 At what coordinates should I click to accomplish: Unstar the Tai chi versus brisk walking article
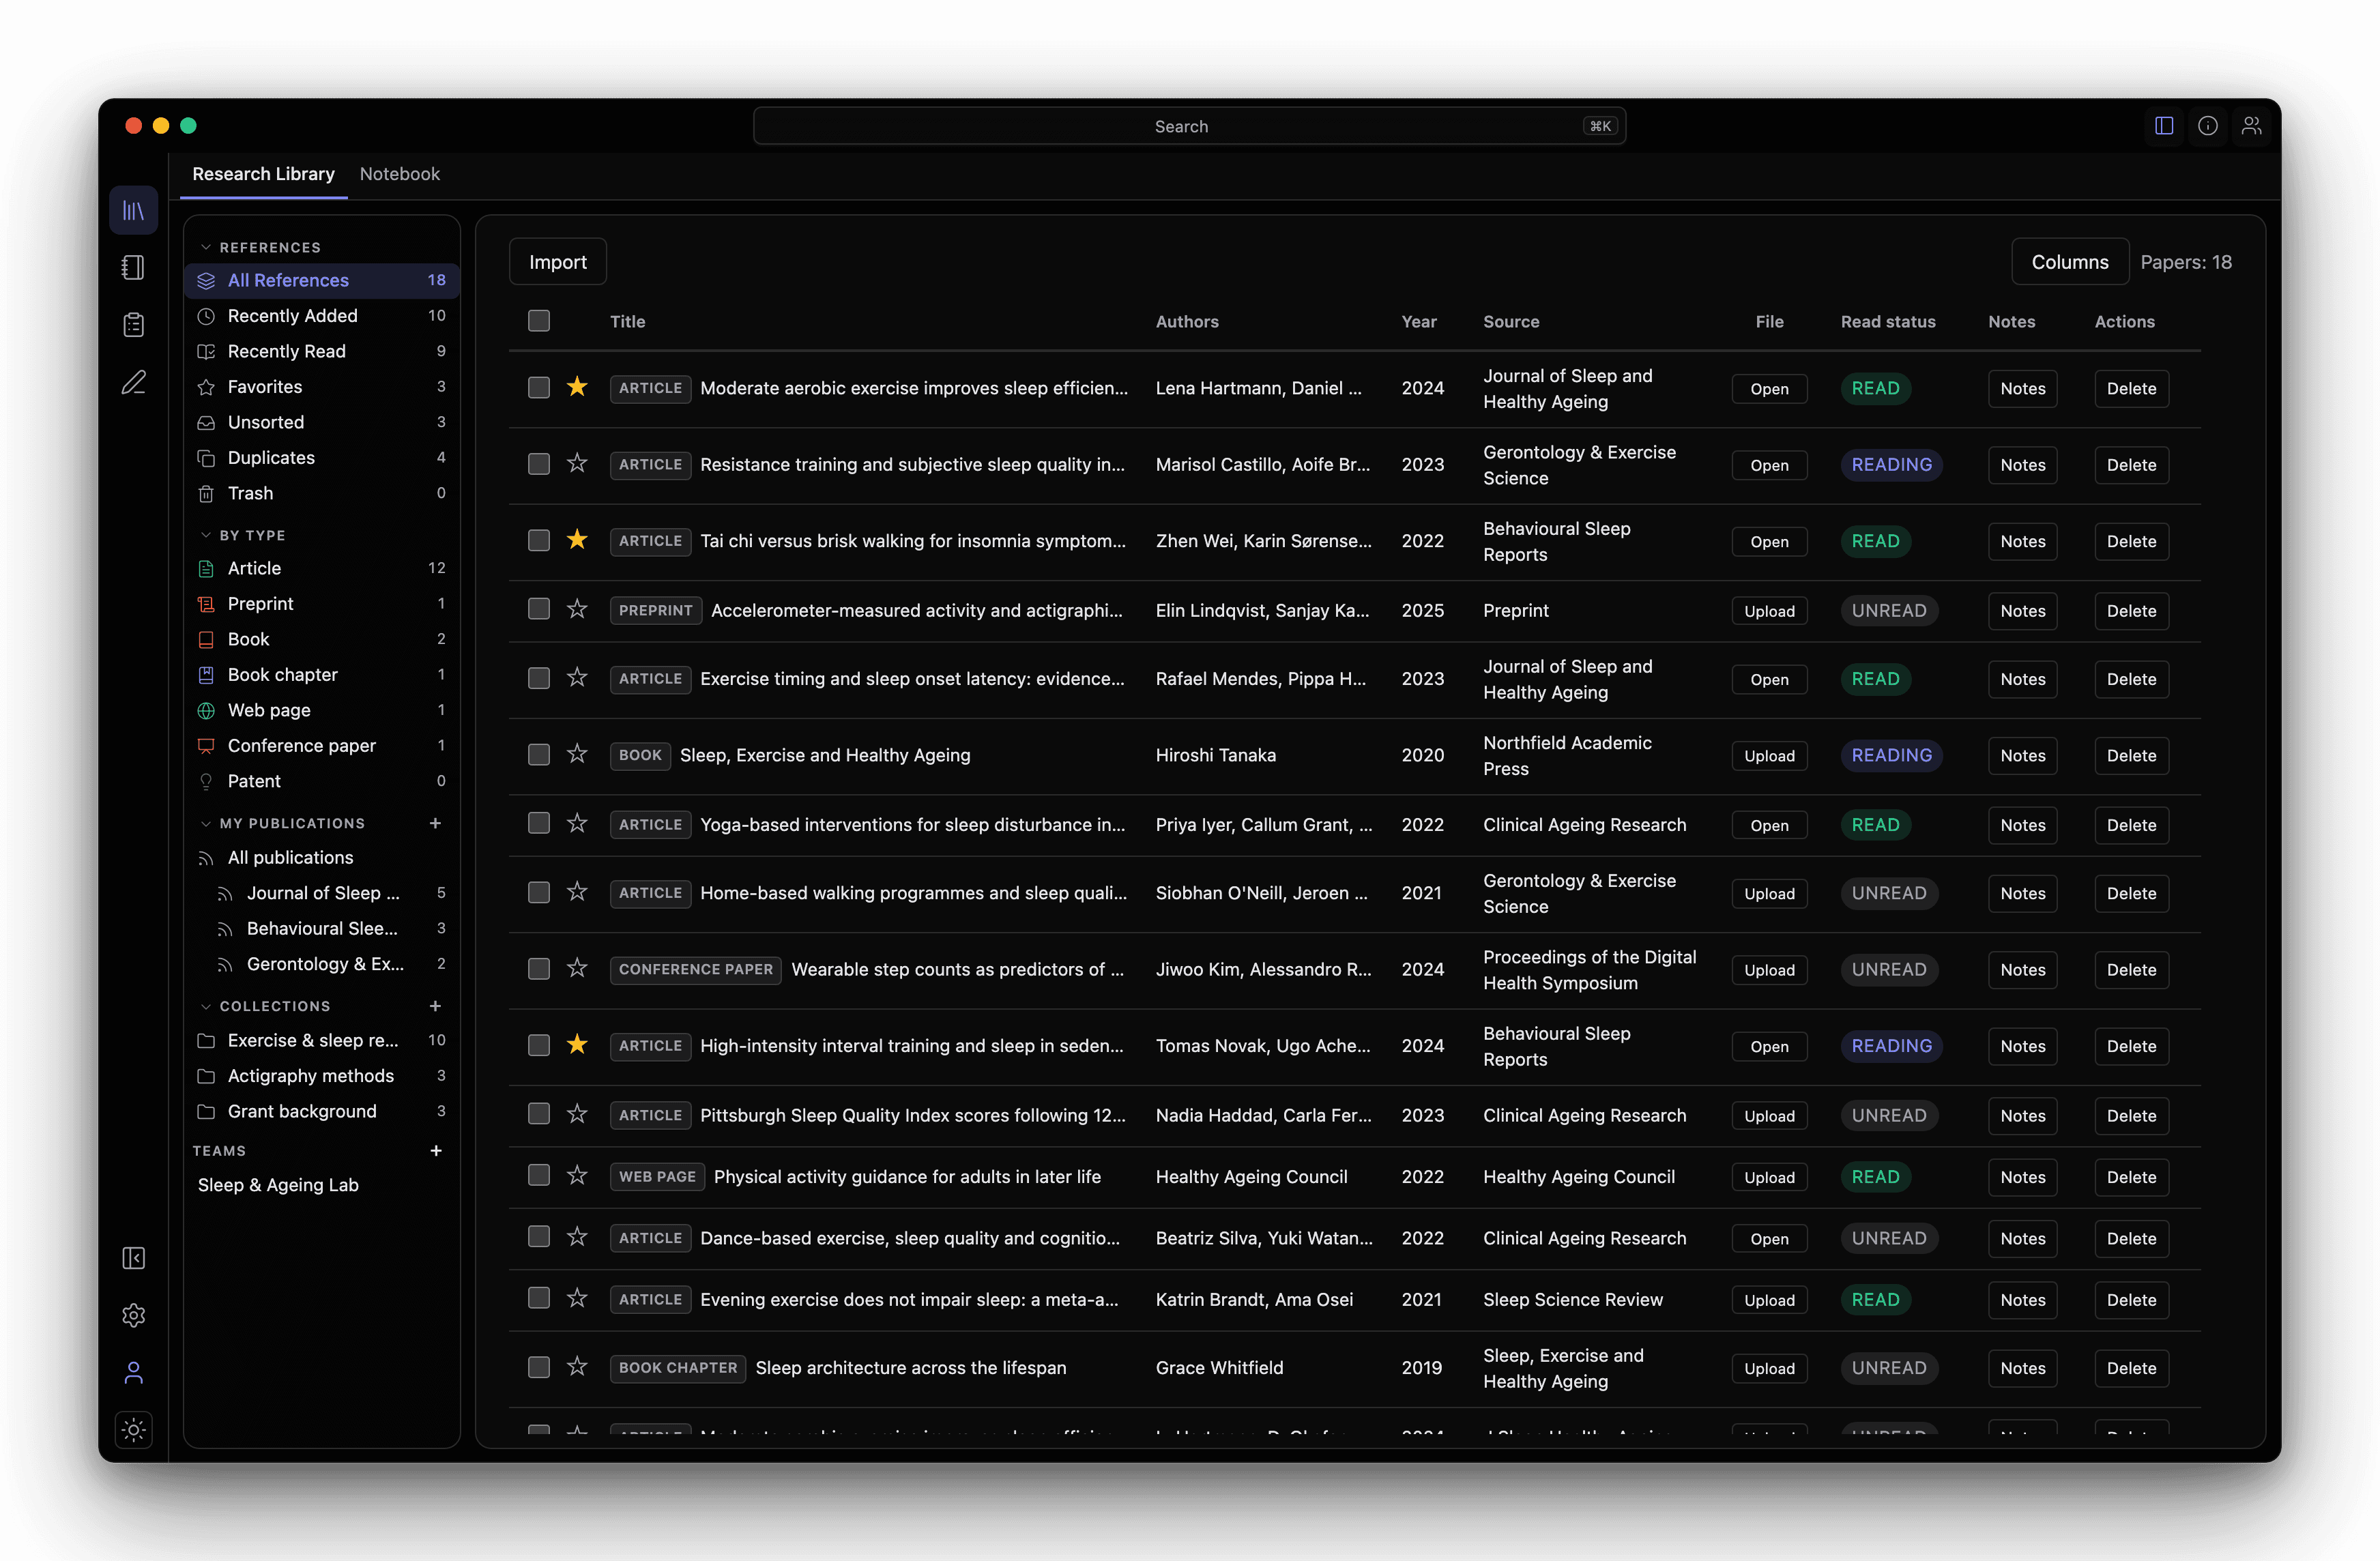[x=577, y=540]
